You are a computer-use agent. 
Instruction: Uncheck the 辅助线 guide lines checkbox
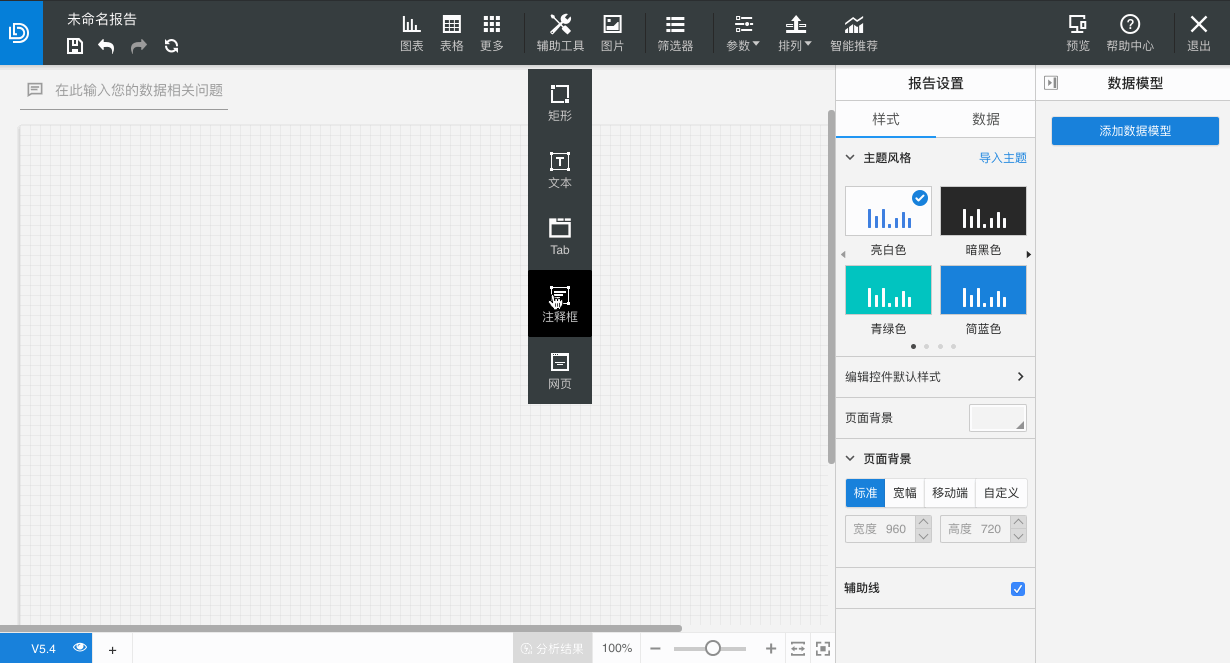(1018, 588)
